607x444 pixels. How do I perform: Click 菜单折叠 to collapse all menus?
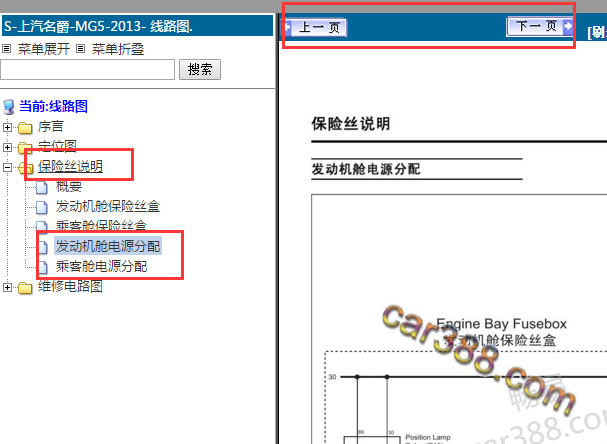(x=118, y=49)
